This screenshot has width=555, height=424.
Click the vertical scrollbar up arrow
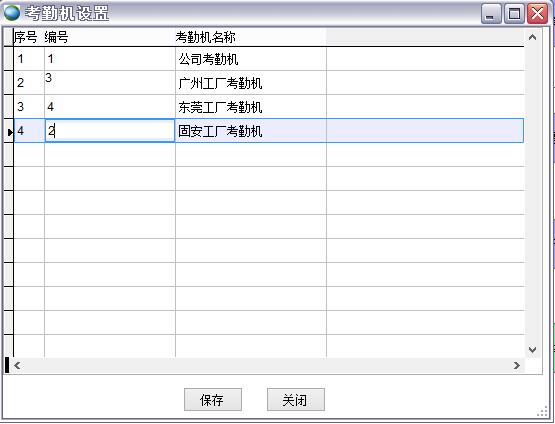pos(532,37)
